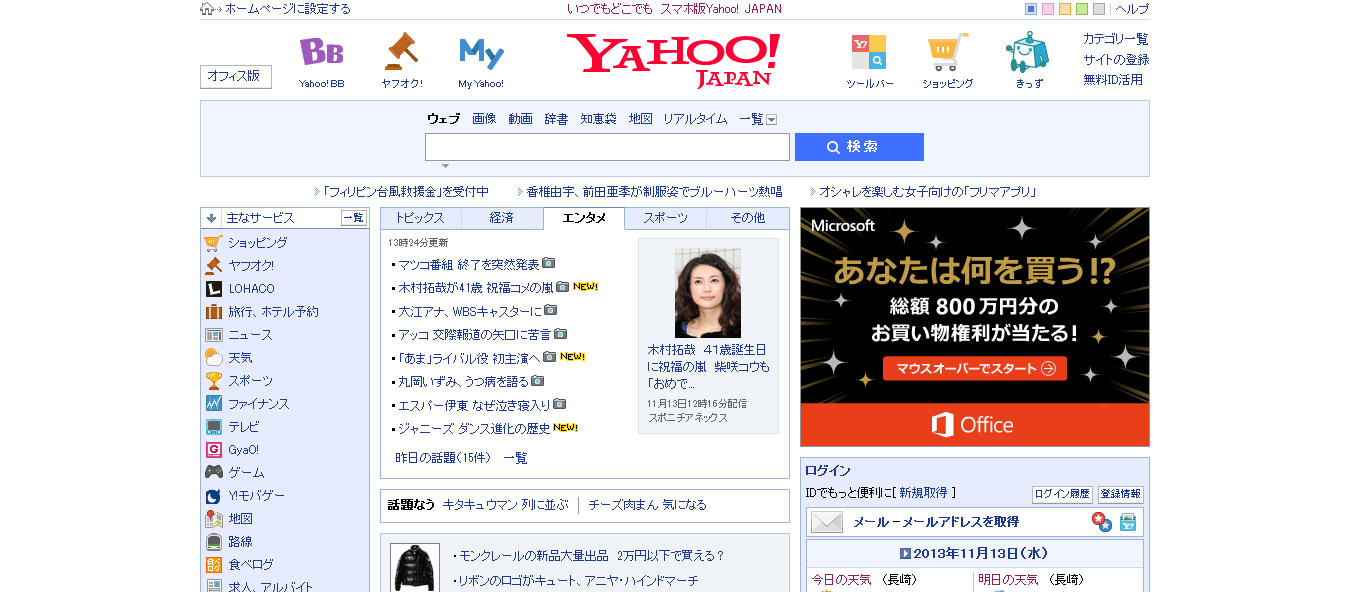Screen dimensions: 1349x592
Task: Open headline アッコ 交際報道の矢口に苦言
Action: [x=475, y=334]
